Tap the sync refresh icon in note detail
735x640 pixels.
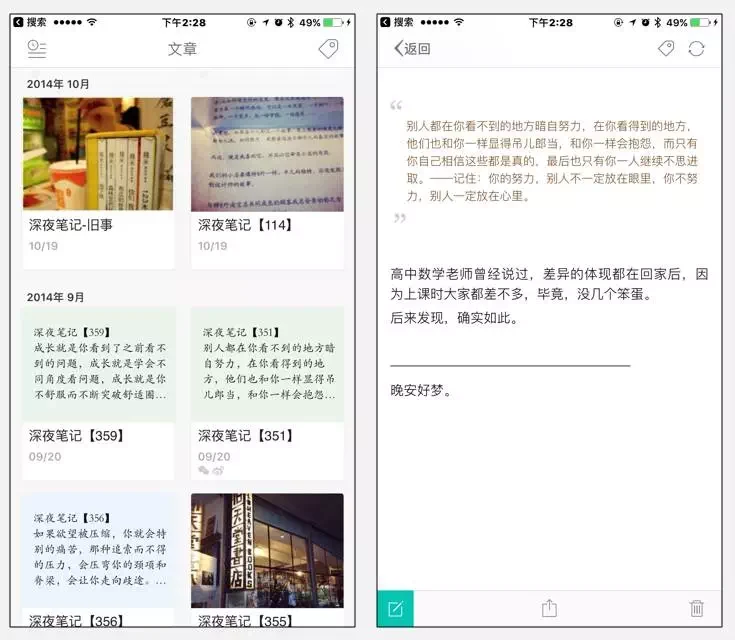pyautogui.click(x=696, y=49)
